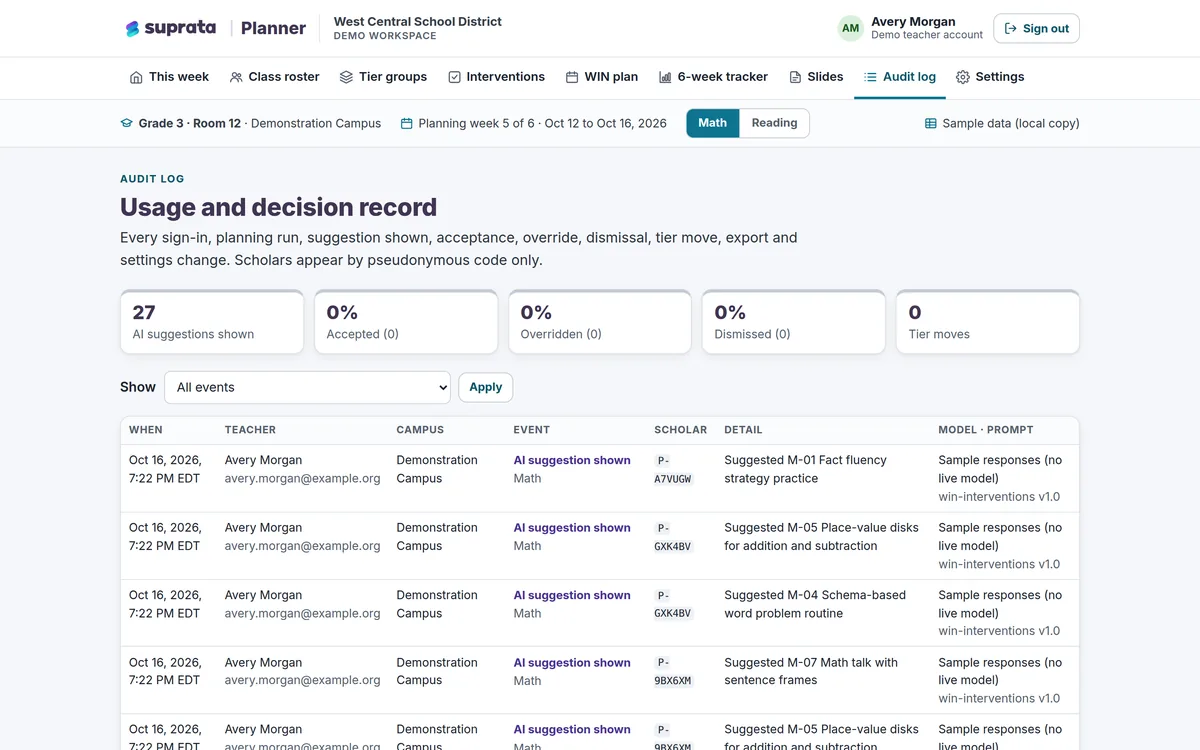This screenshot has height=750, width=1200.
Task: Click the Accepted (0) stat card
Action: [x=406, y=322]
